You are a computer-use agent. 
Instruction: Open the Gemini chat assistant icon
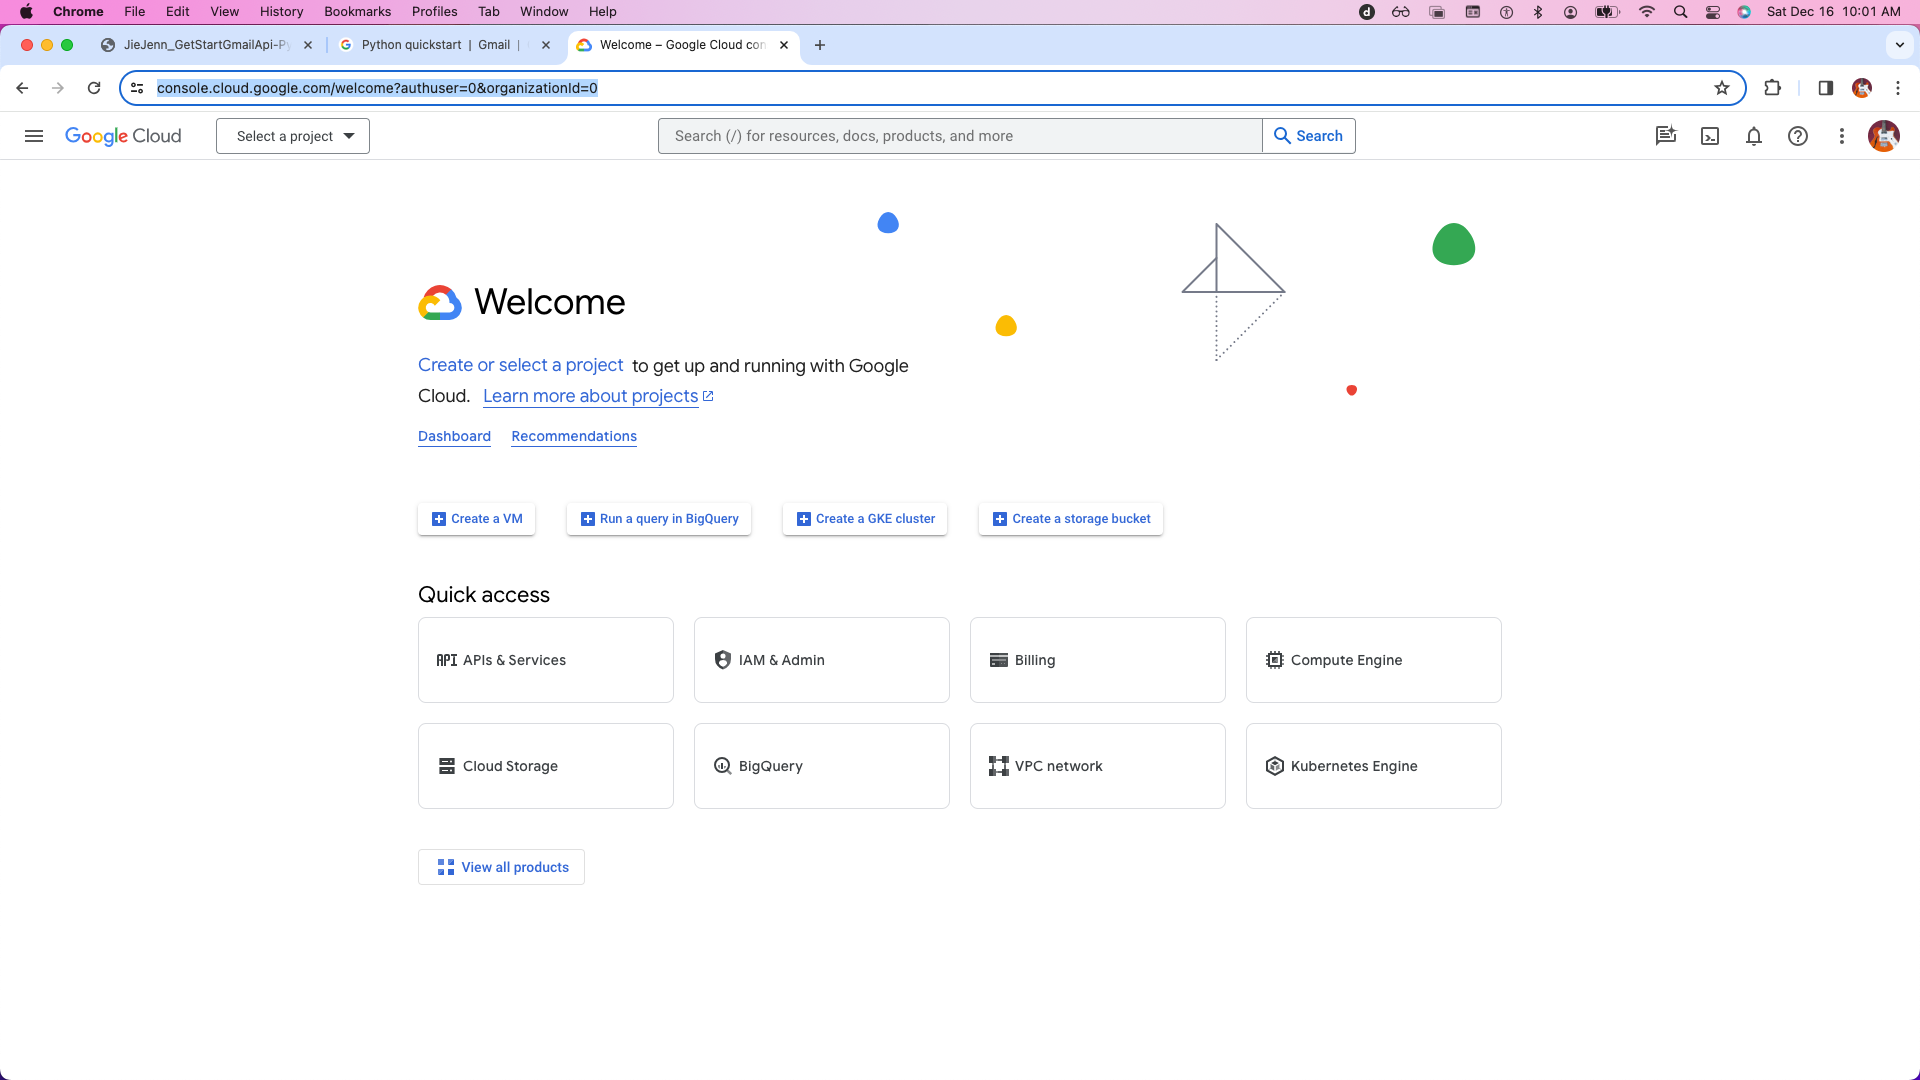[x=1666, y=136]
